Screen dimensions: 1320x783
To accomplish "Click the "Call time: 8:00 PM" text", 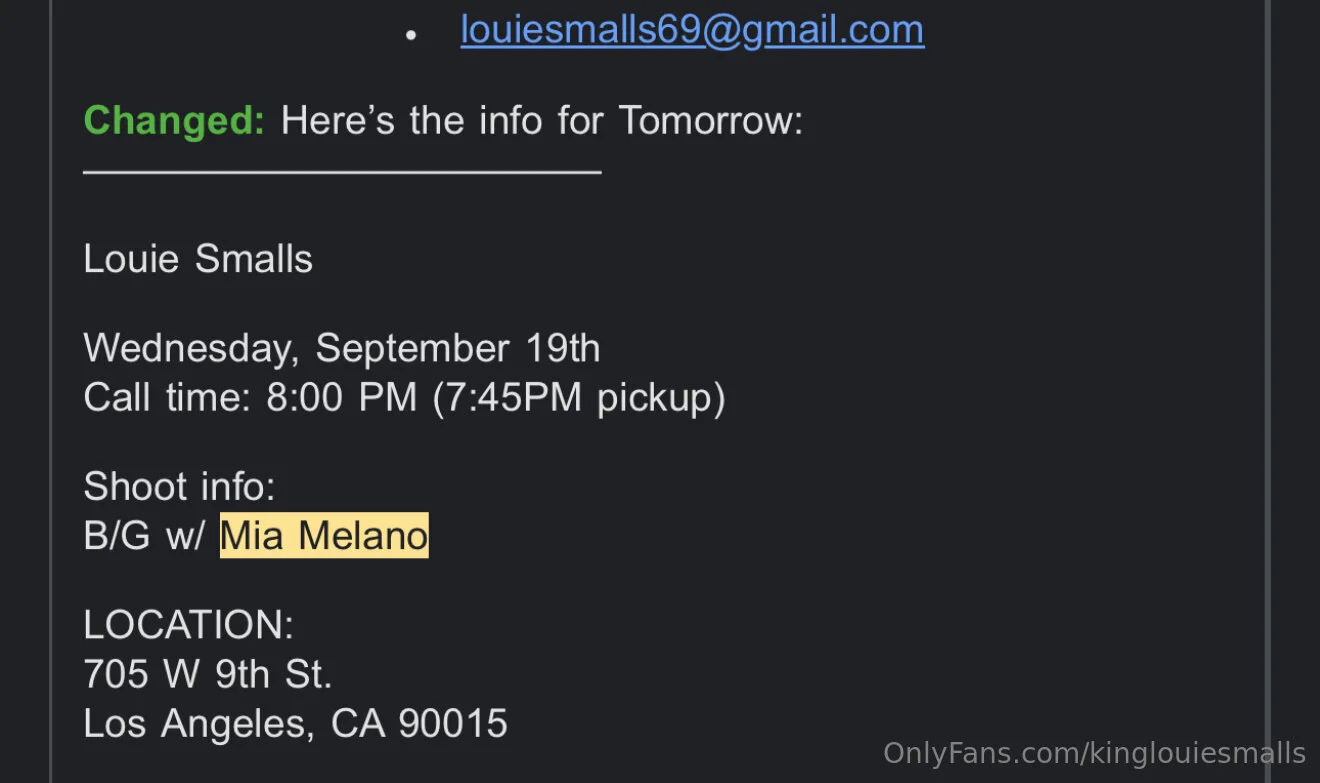I will pos(250,397).
